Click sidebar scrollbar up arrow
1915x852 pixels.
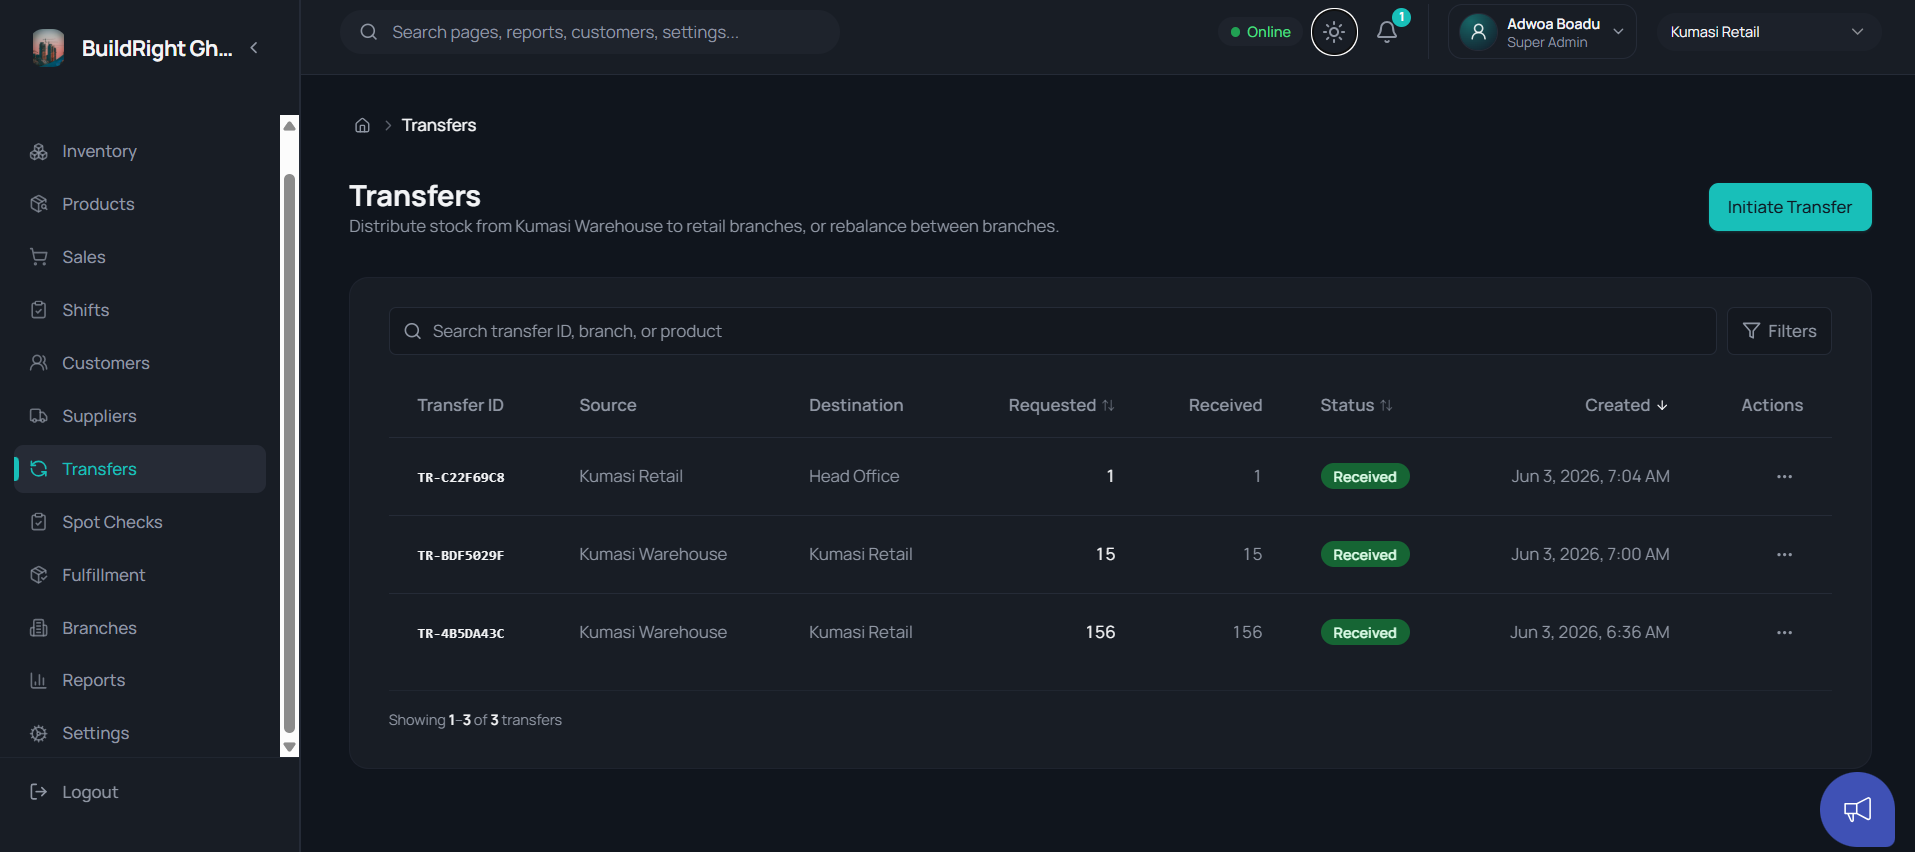pos(289,125)
